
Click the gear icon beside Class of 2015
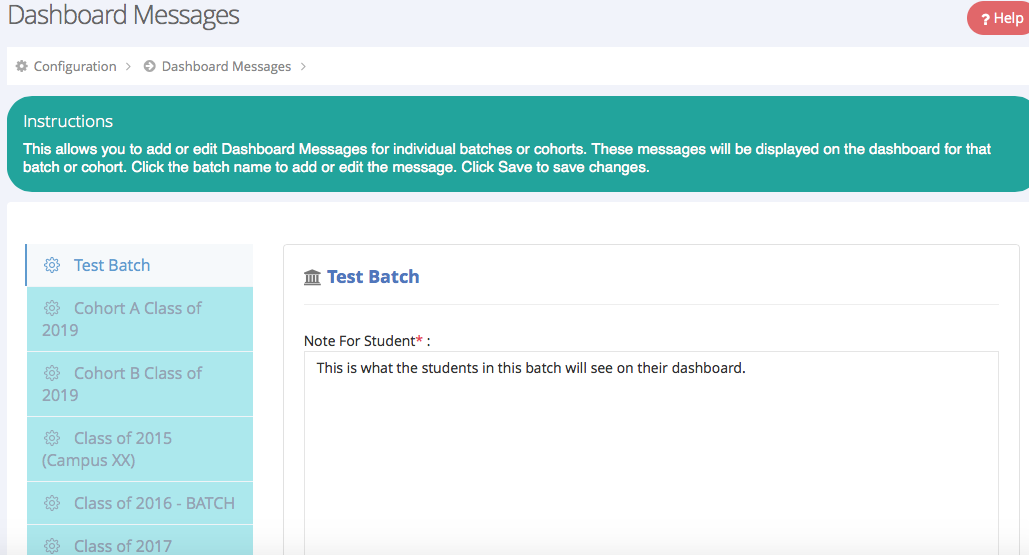(x=52, y=438)
